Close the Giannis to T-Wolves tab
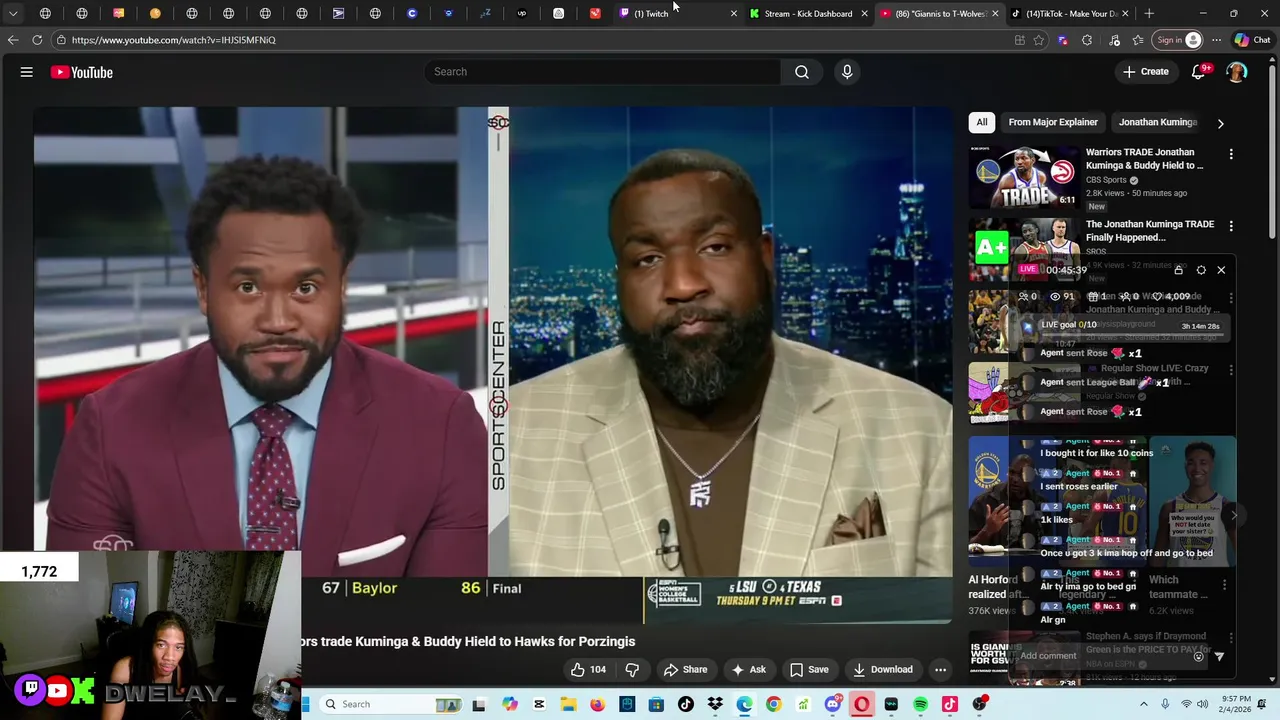The height and width of the screenshot is (720, 1280). [x=995, y=14]
